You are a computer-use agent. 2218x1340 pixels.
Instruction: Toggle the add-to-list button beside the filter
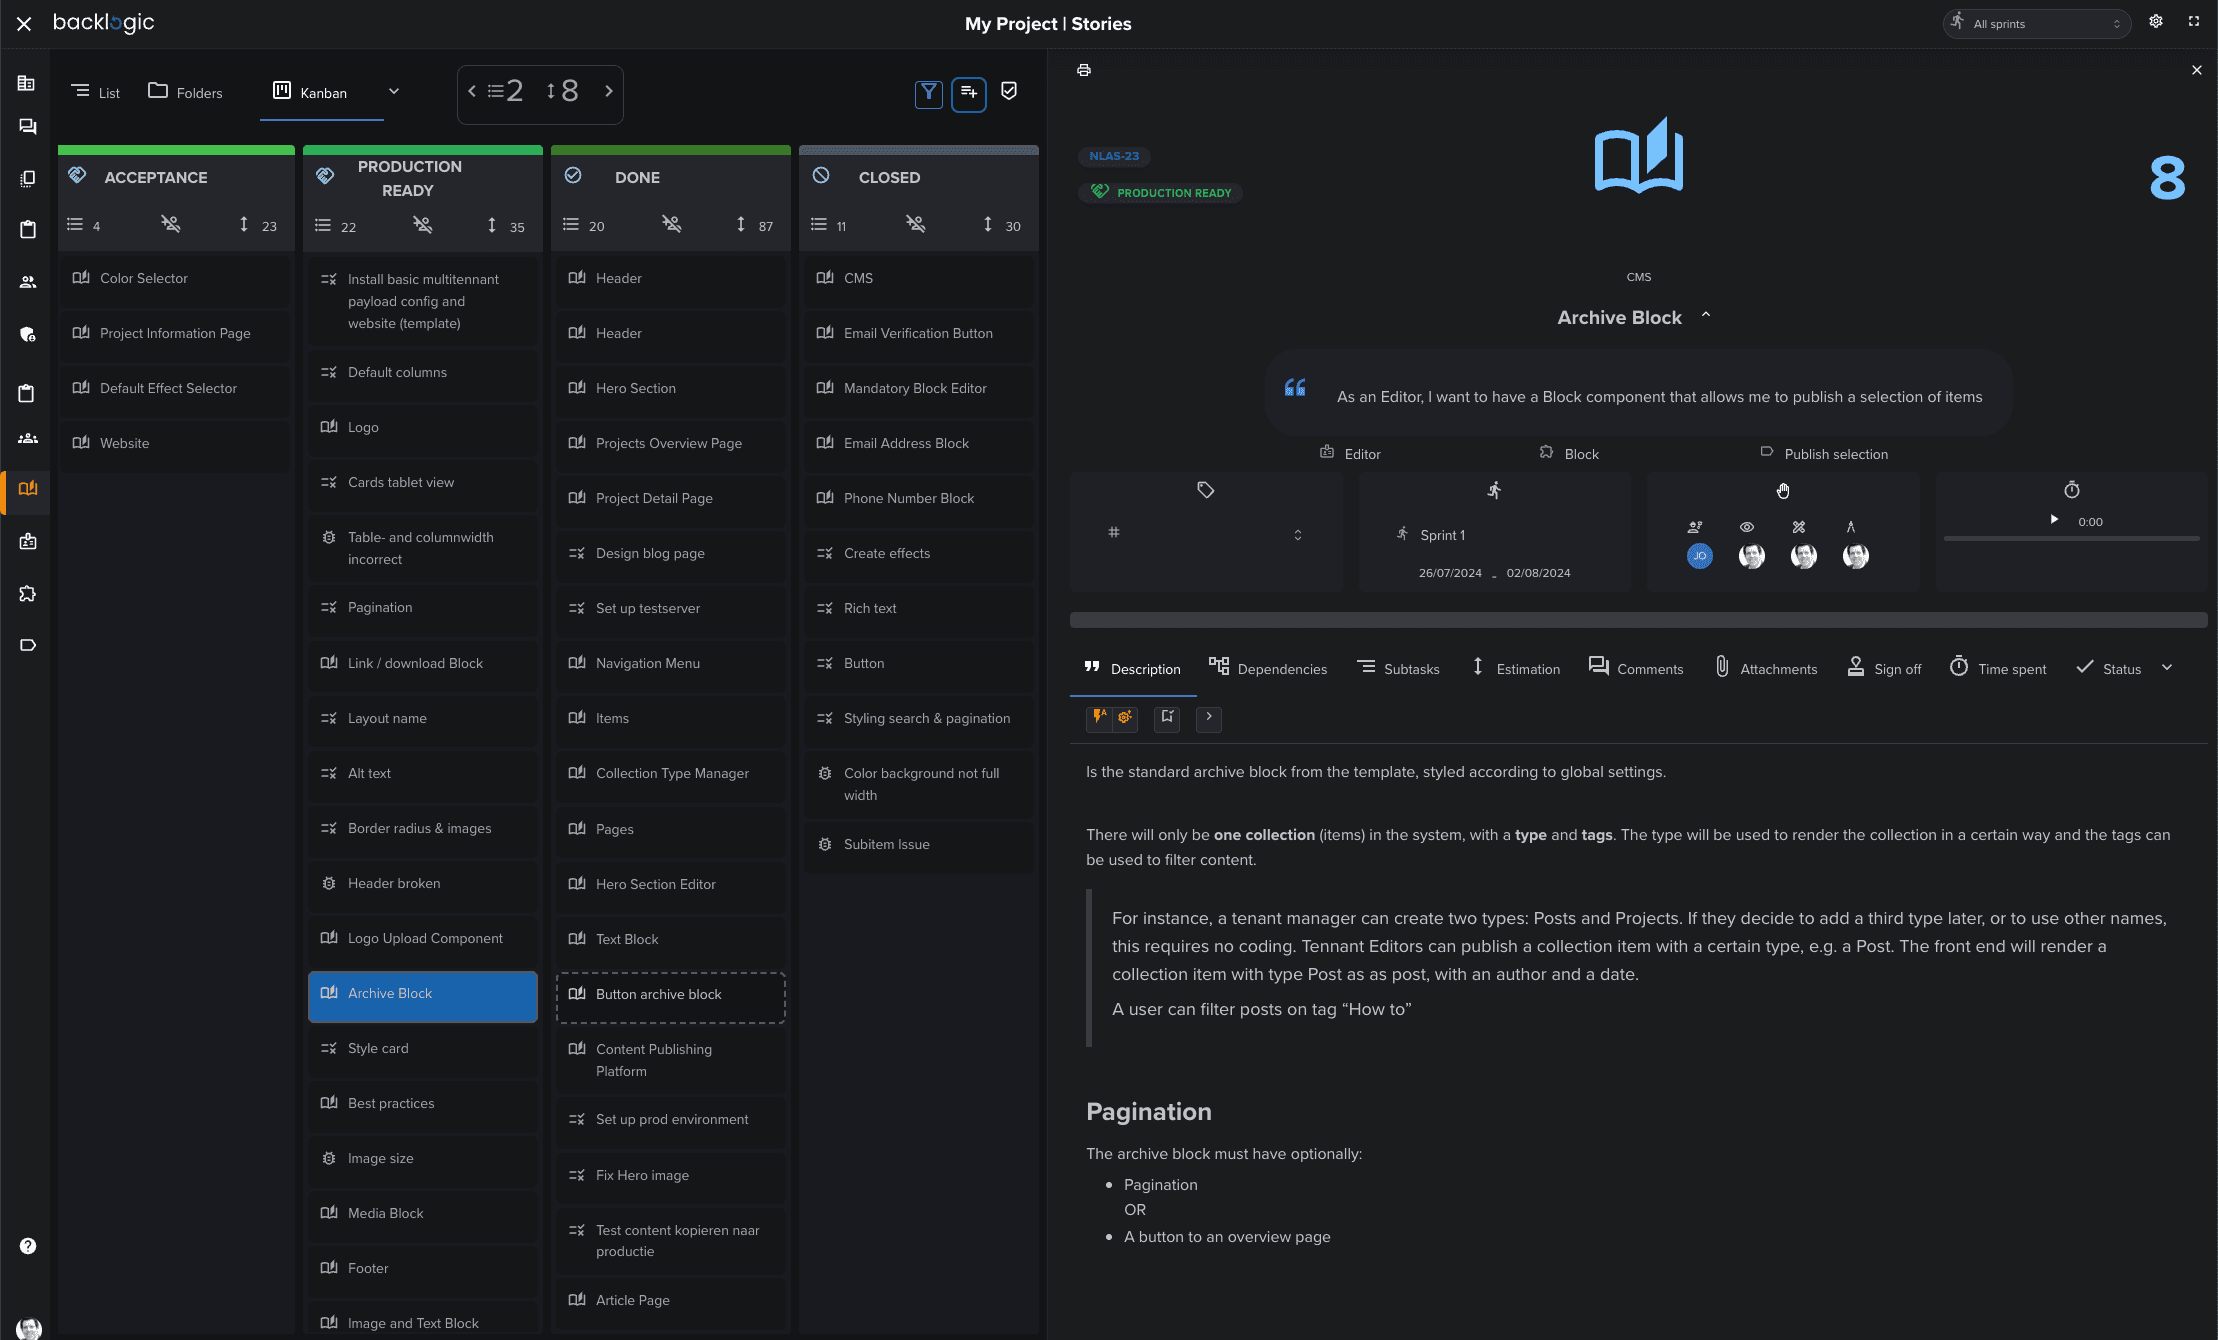click(968, 93)
